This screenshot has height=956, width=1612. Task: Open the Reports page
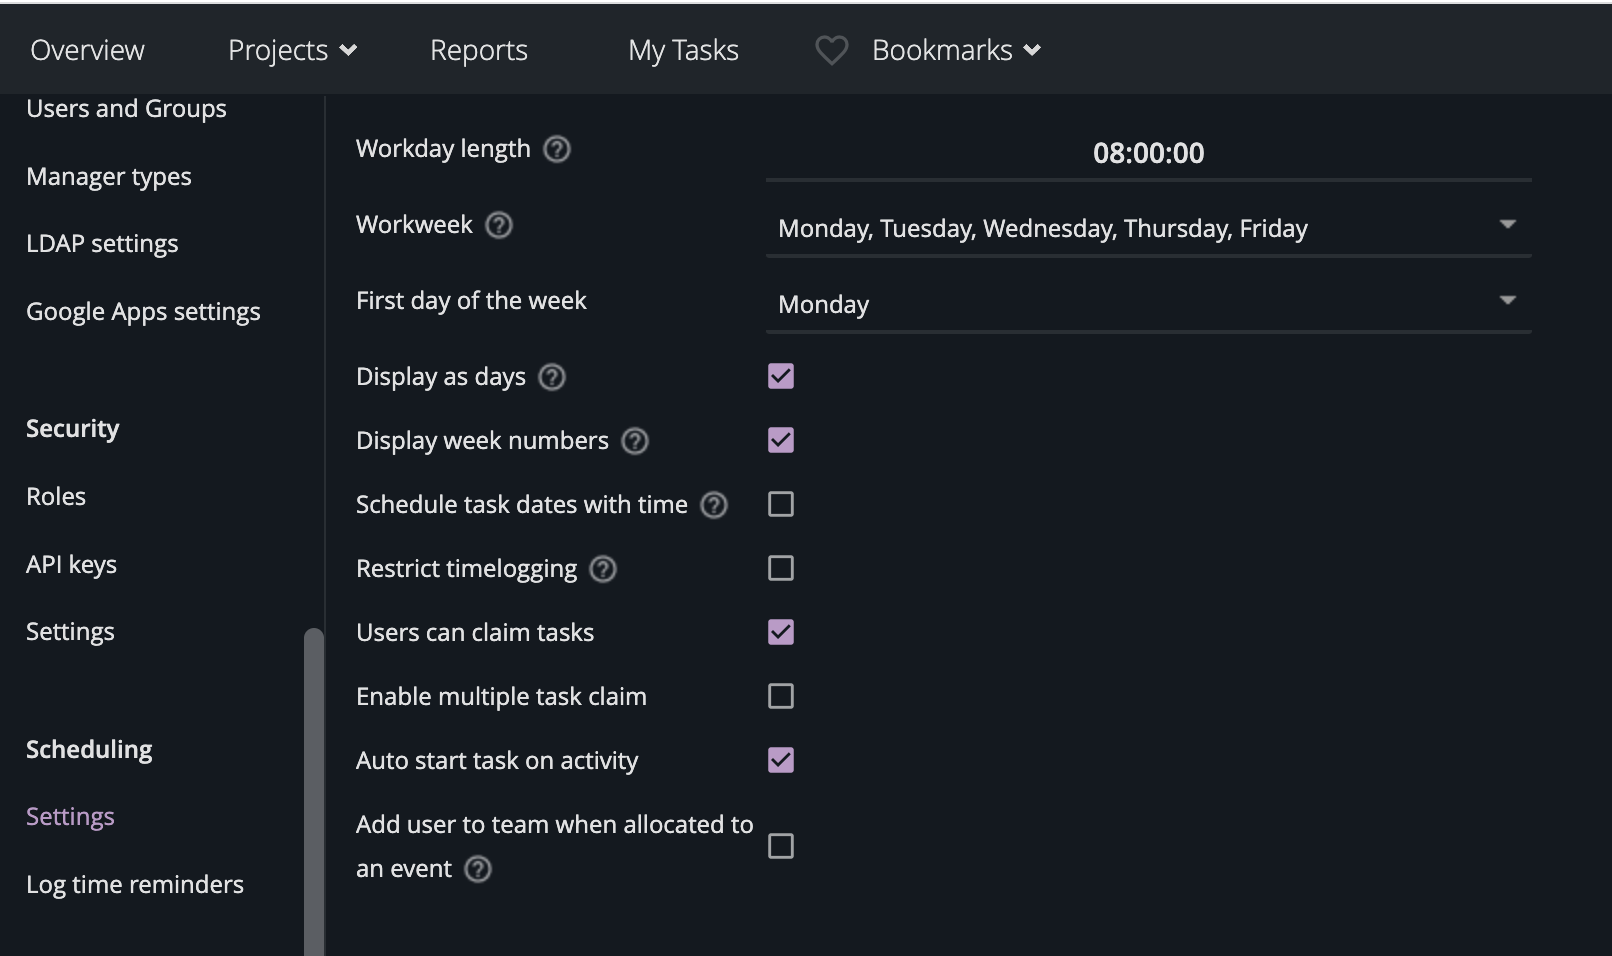479,50
